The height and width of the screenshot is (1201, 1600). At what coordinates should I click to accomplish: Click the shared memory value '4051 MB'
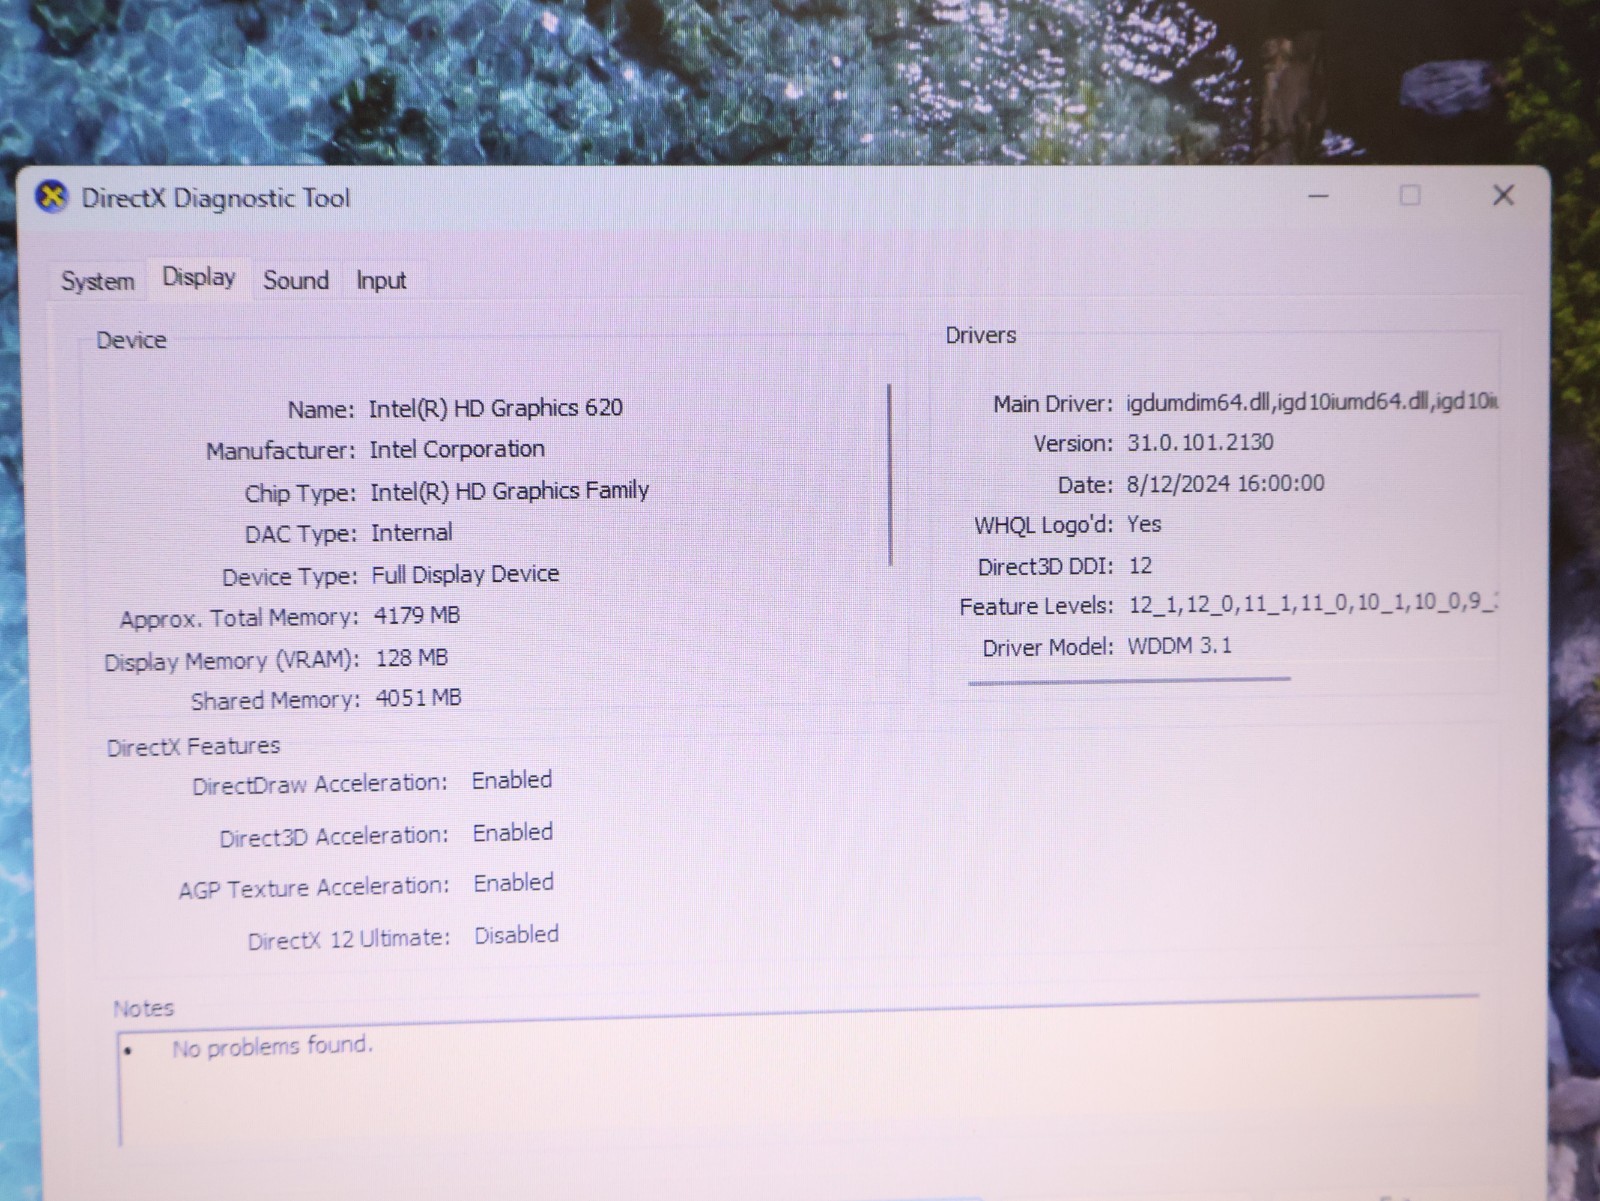419,698
